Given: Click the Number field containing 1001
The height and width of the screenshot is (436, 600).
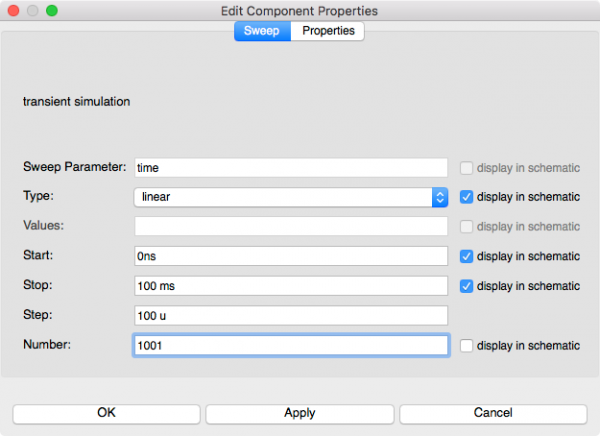Looking at the screenshot, I should click(x=290, y=345).
